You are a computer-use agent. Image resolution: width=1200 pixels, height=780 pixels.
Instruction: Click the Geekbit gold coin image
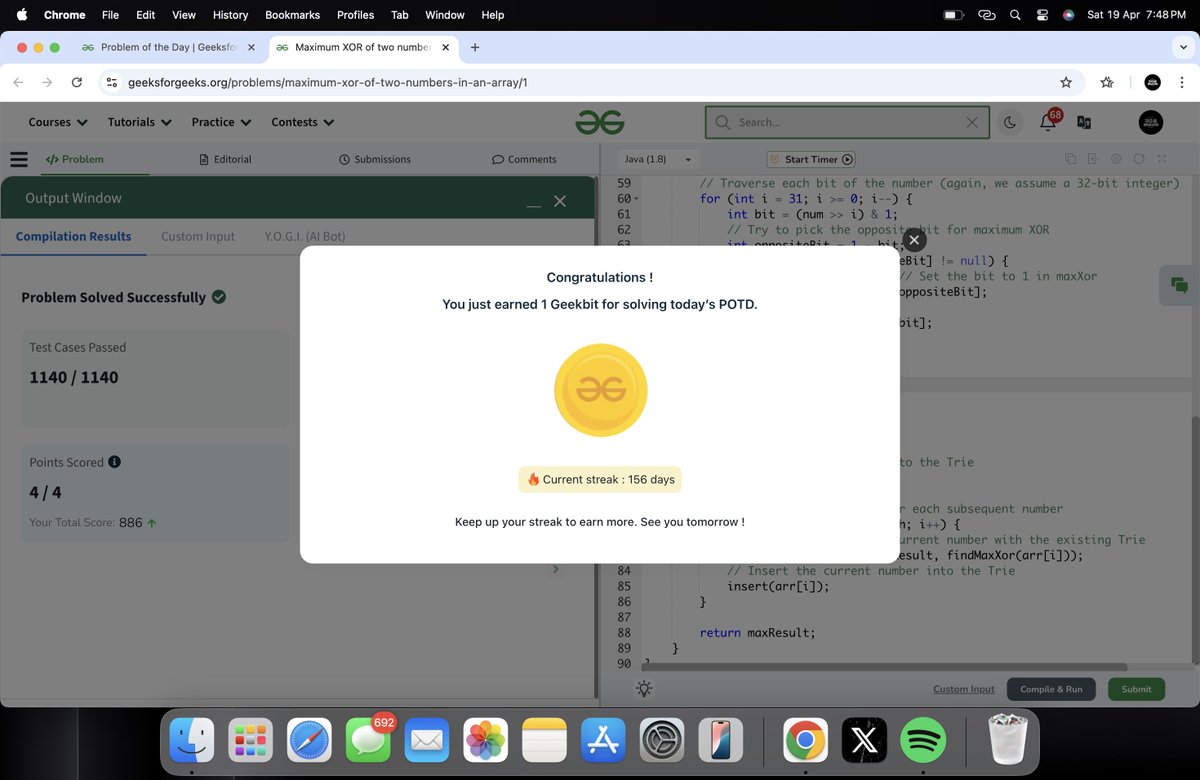[601, 390]
